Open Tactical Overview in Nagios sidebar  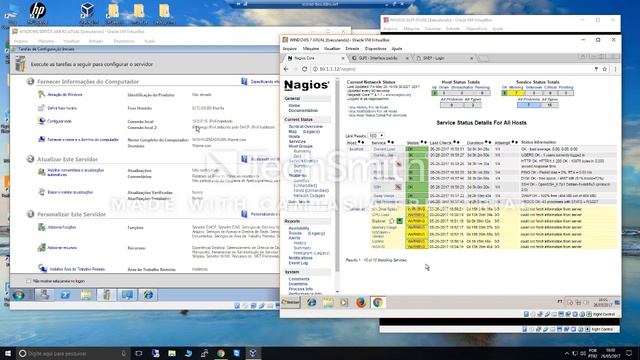coord(306,127)
